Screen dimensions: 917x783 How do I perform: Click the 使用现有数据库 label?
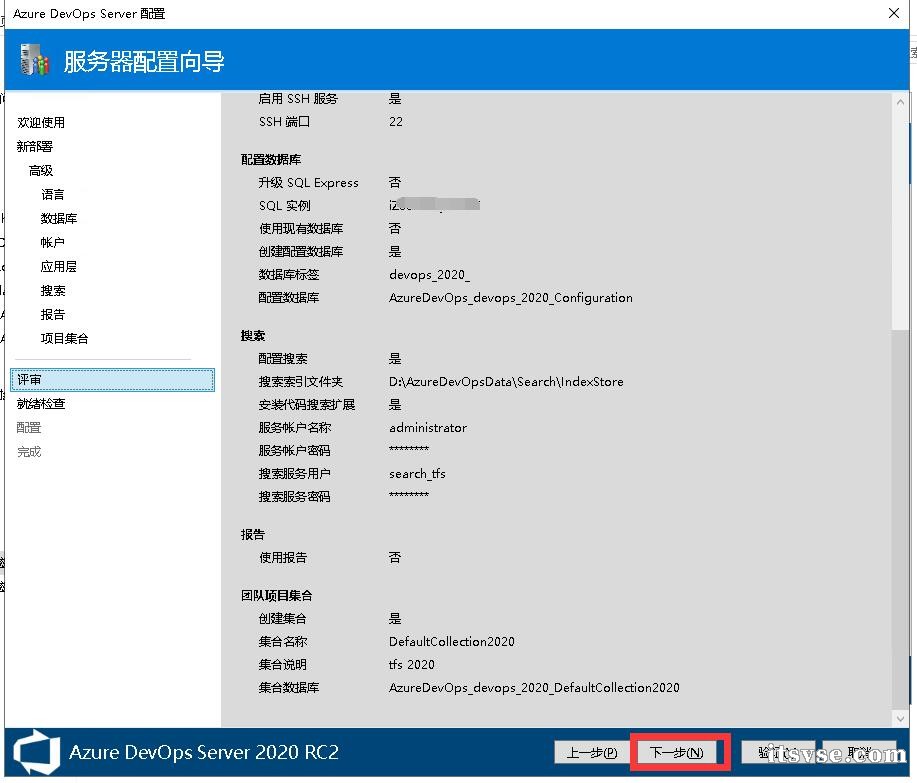[301, 229]
